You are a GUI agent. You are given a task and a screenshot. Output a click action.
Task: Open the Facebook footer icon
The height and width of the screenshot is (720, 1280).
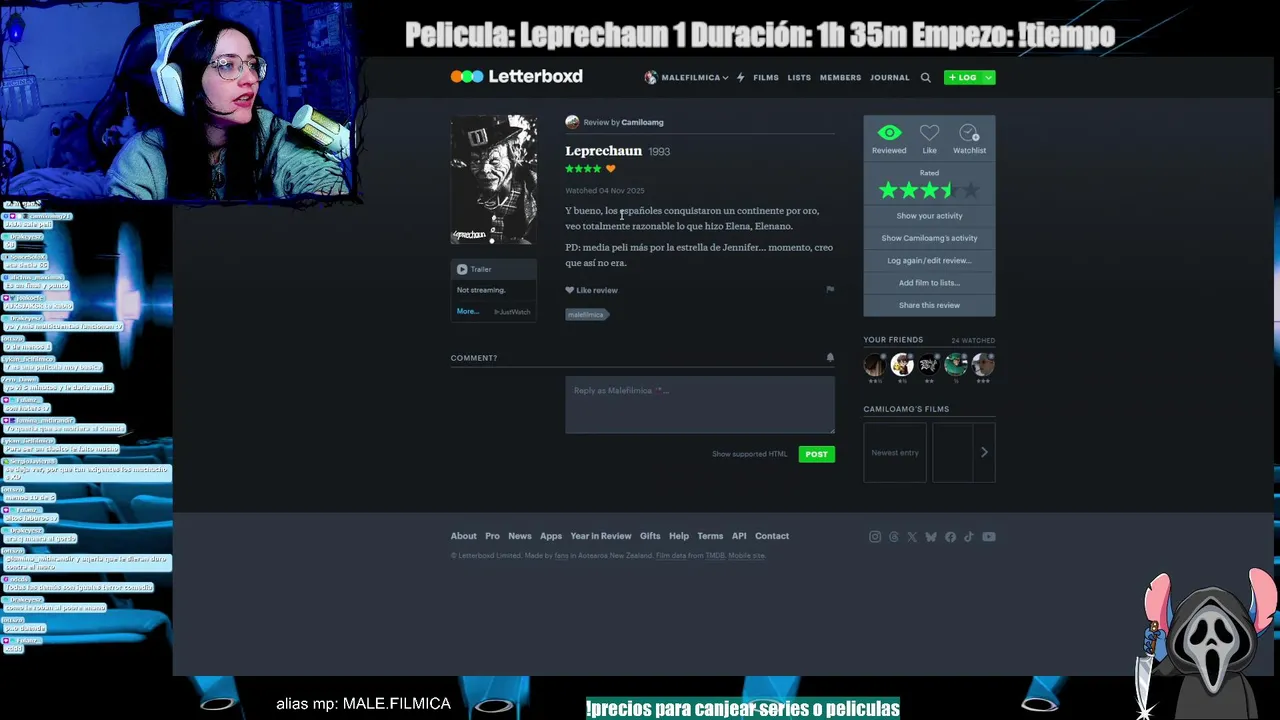pos(950,537)
